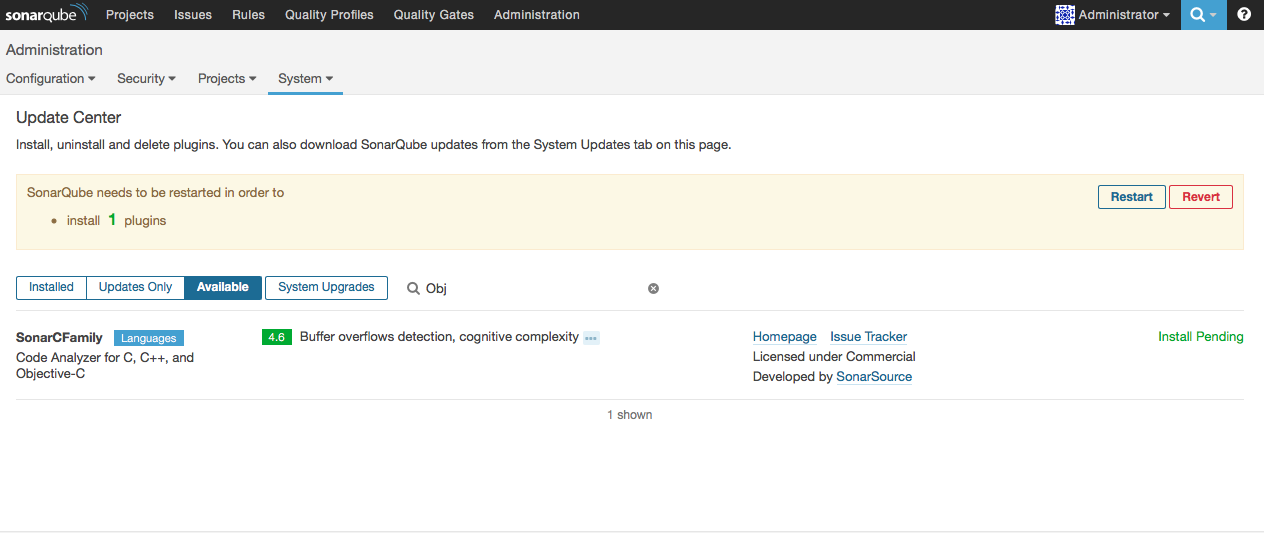Expand the System menu

[305, 78]
